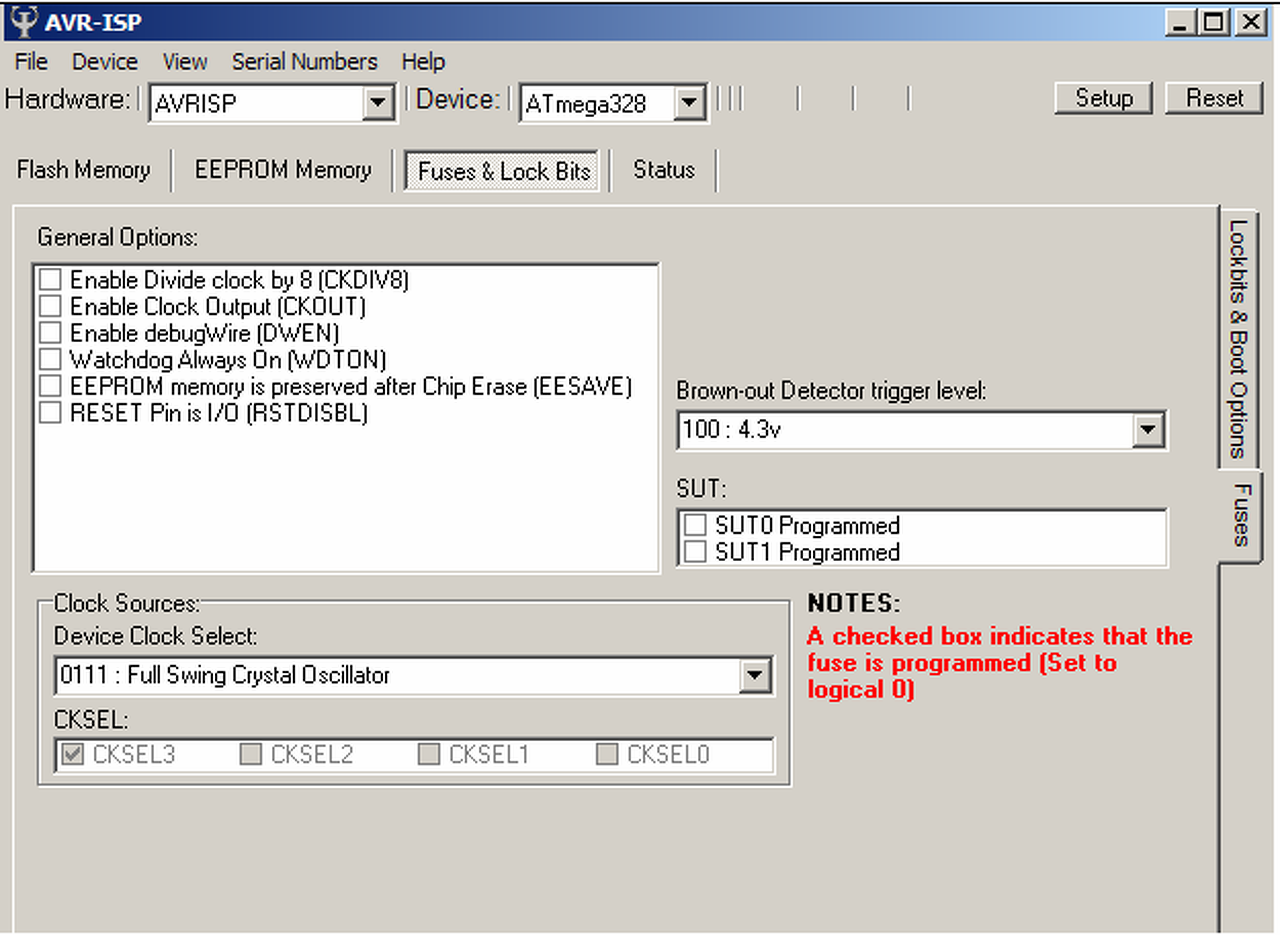Maximize the AVR-ISP window

1214,21
